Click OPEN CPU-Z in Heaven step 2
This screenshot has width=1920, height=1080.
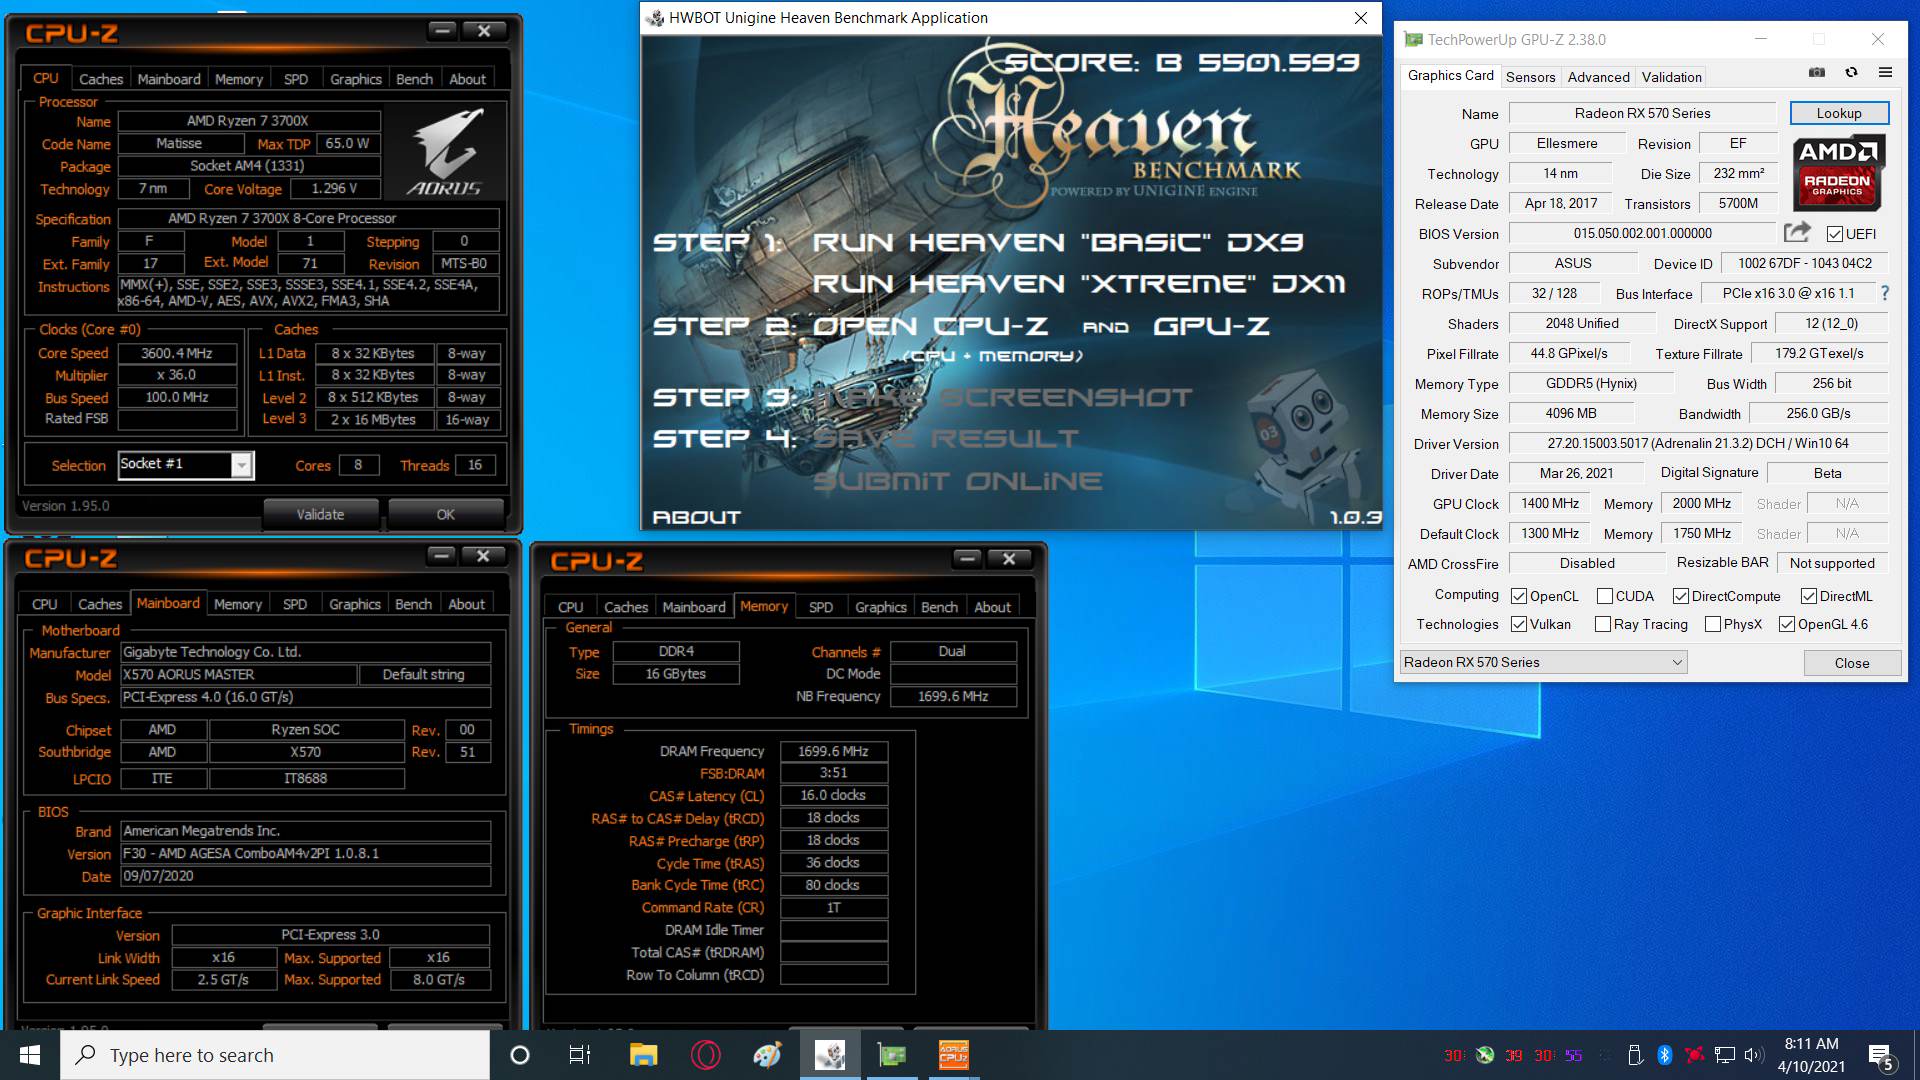pyautogui.click(x=930, y=326)
